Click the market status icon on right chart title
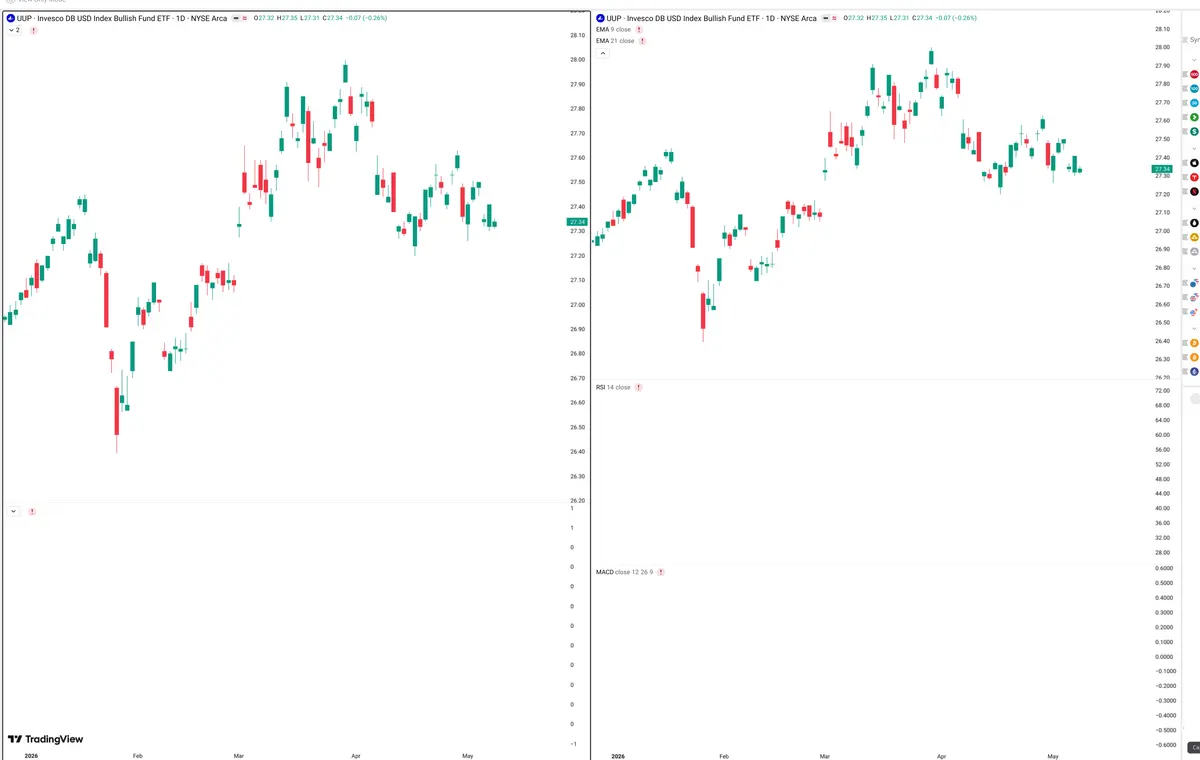1200x760 pixels. click(x=825, y=18)
